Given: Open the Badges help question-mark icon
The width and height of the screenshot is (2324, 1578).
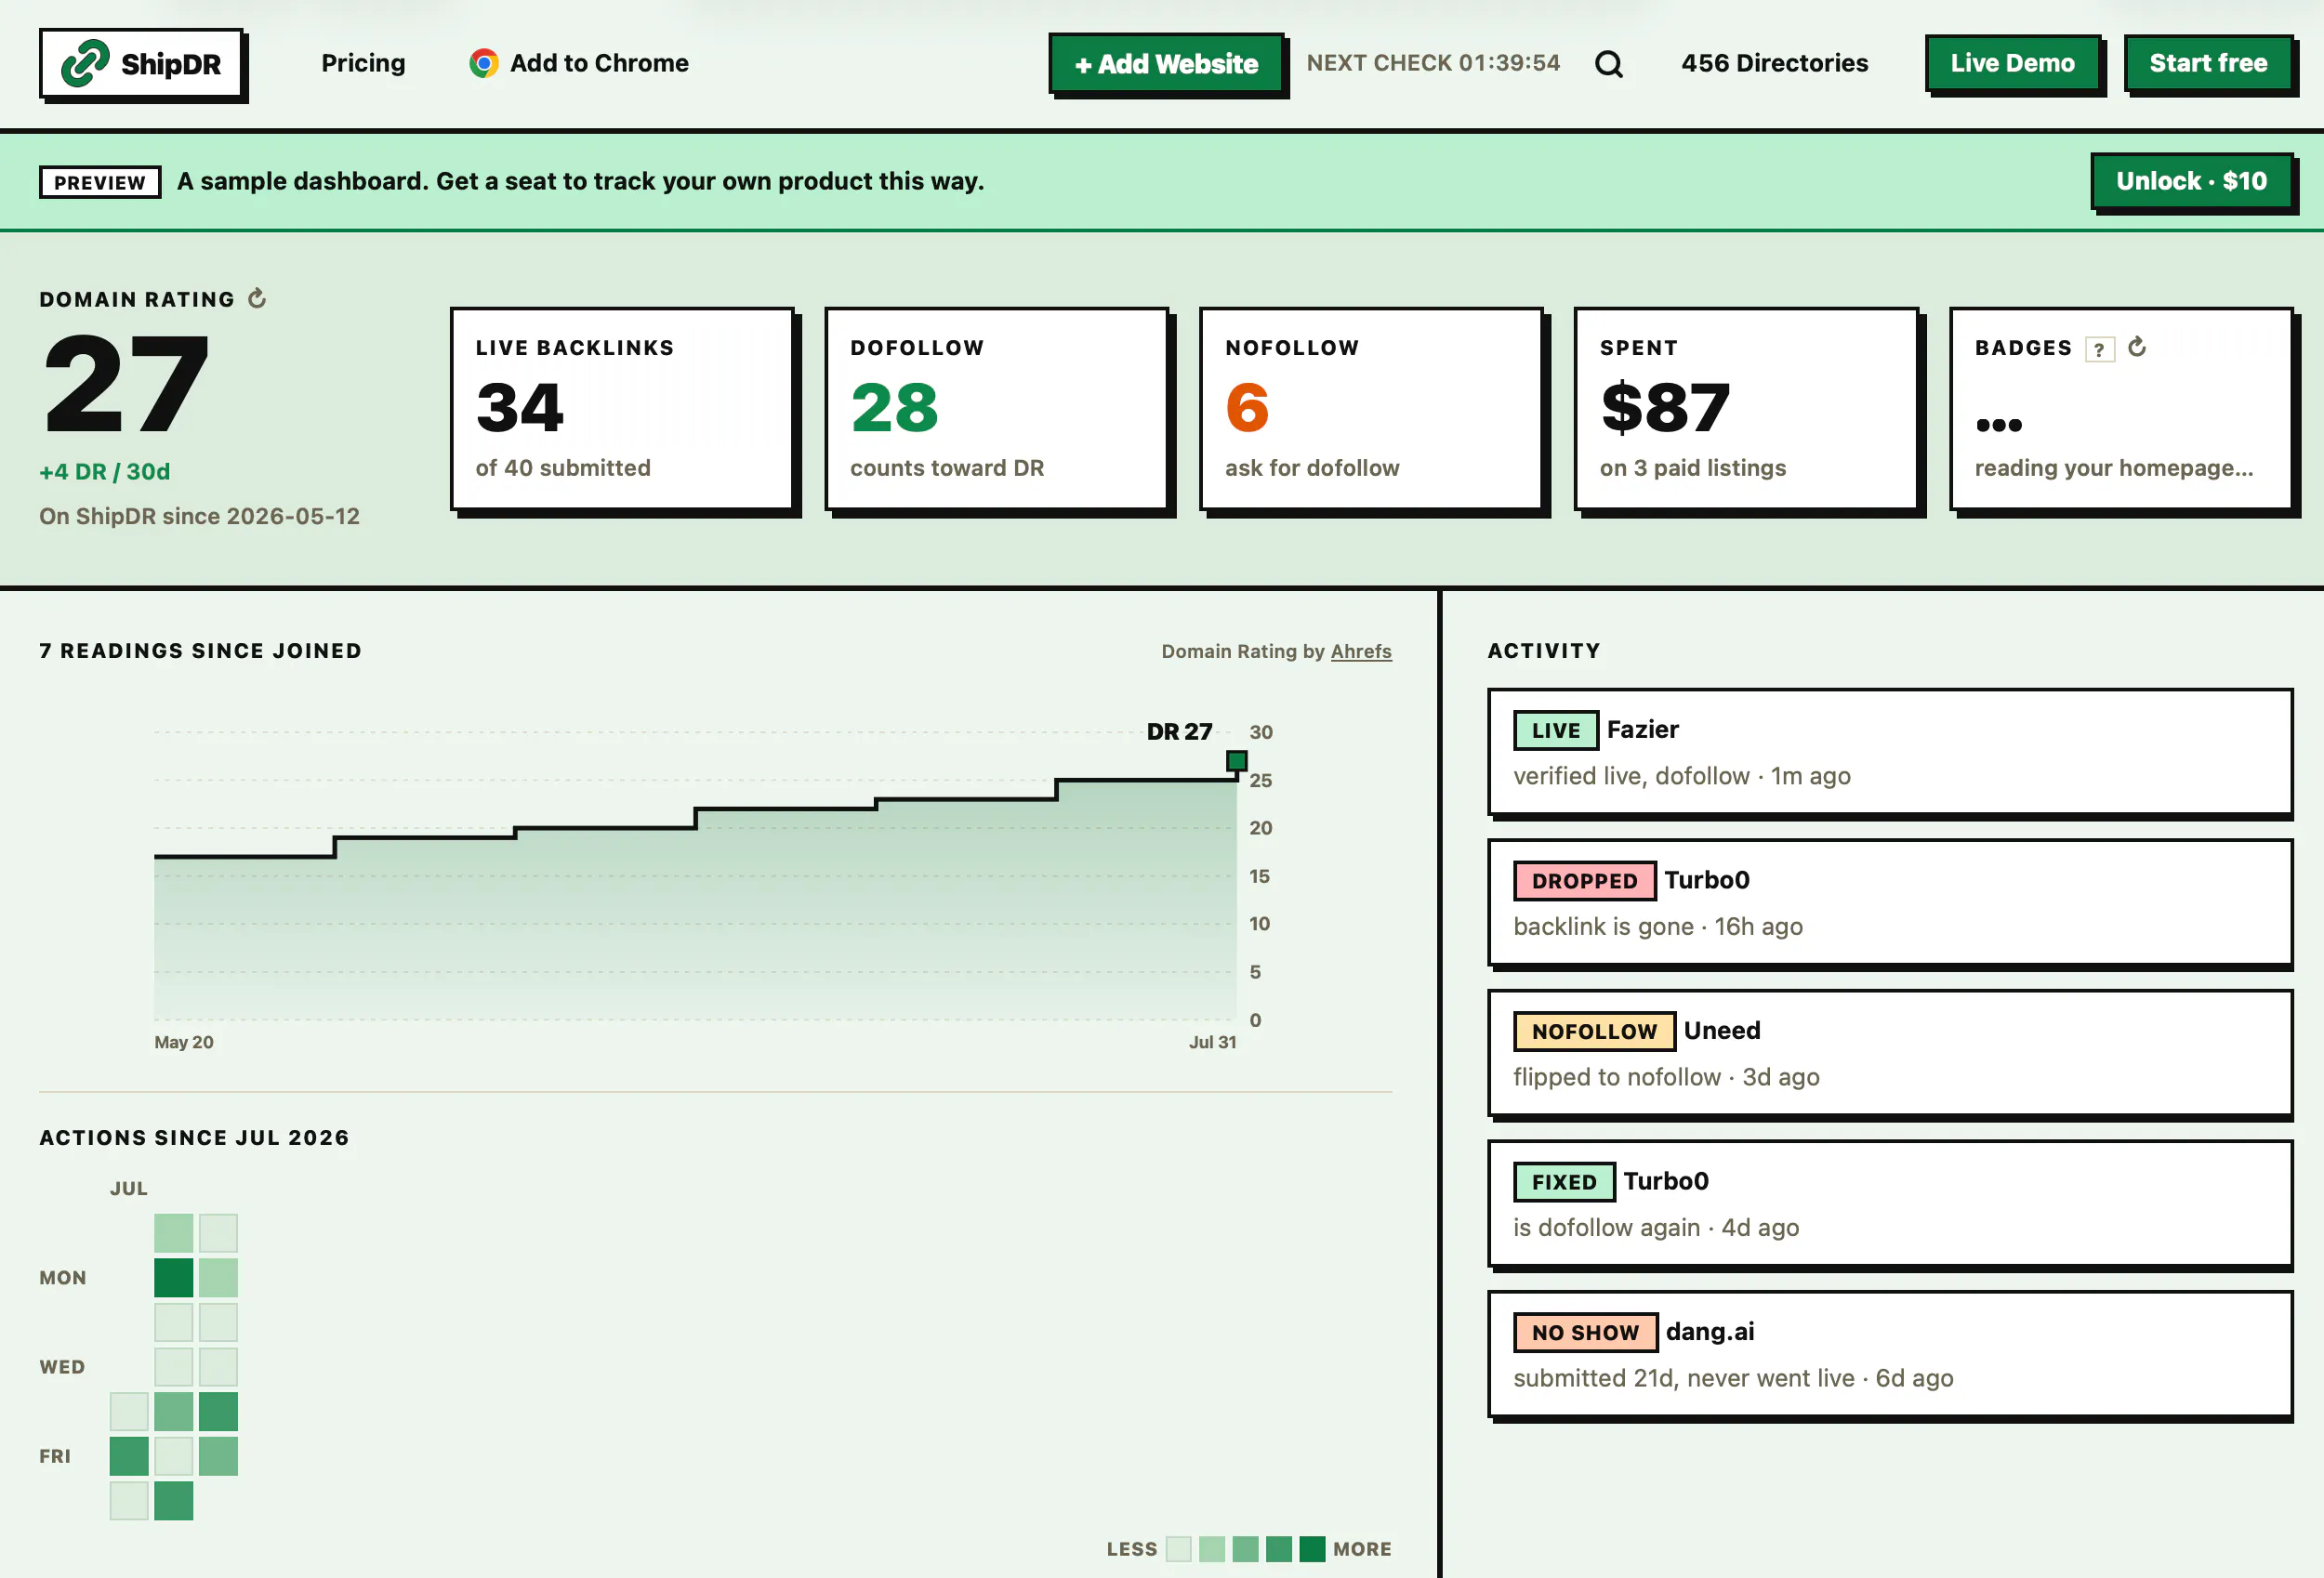Looking at the screenshot, I should click(x=2099, y=349).
